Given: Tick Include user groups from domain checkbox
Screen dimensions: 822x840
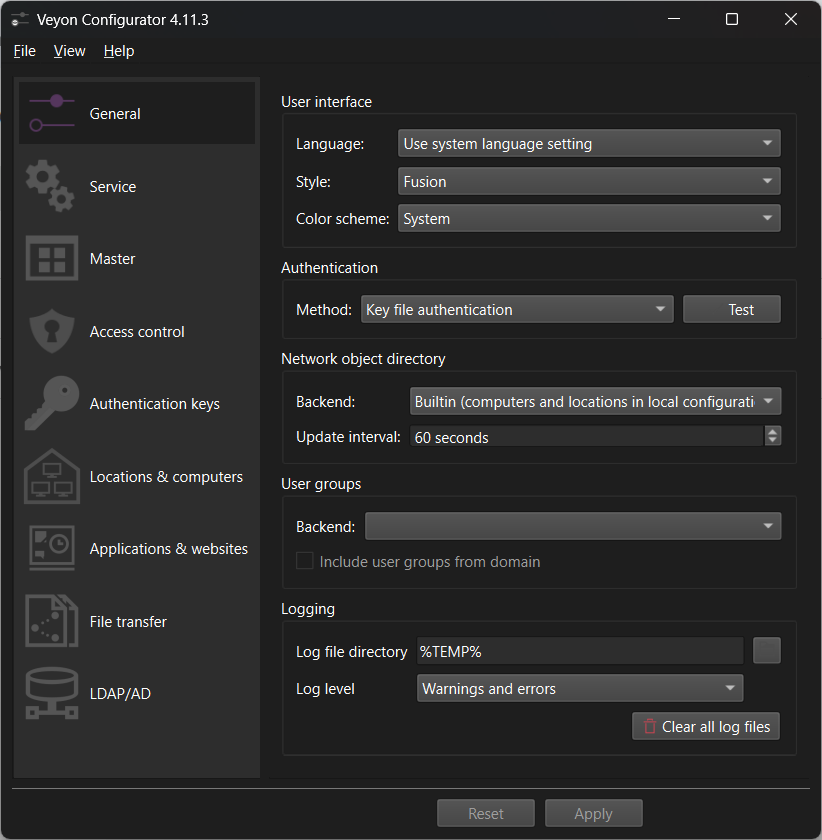Looking at the screenshot, I should (x=304, y=561).
